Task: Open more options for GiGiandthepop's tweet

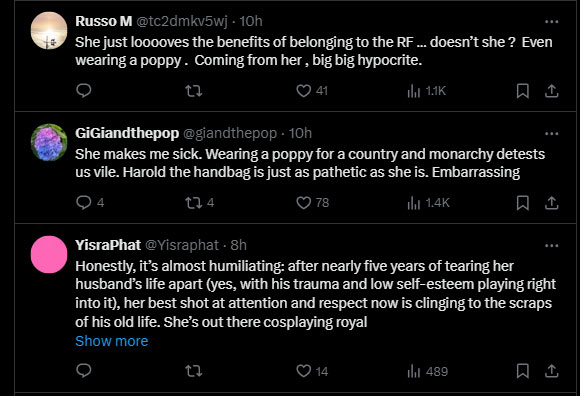Action: [552, 133]
